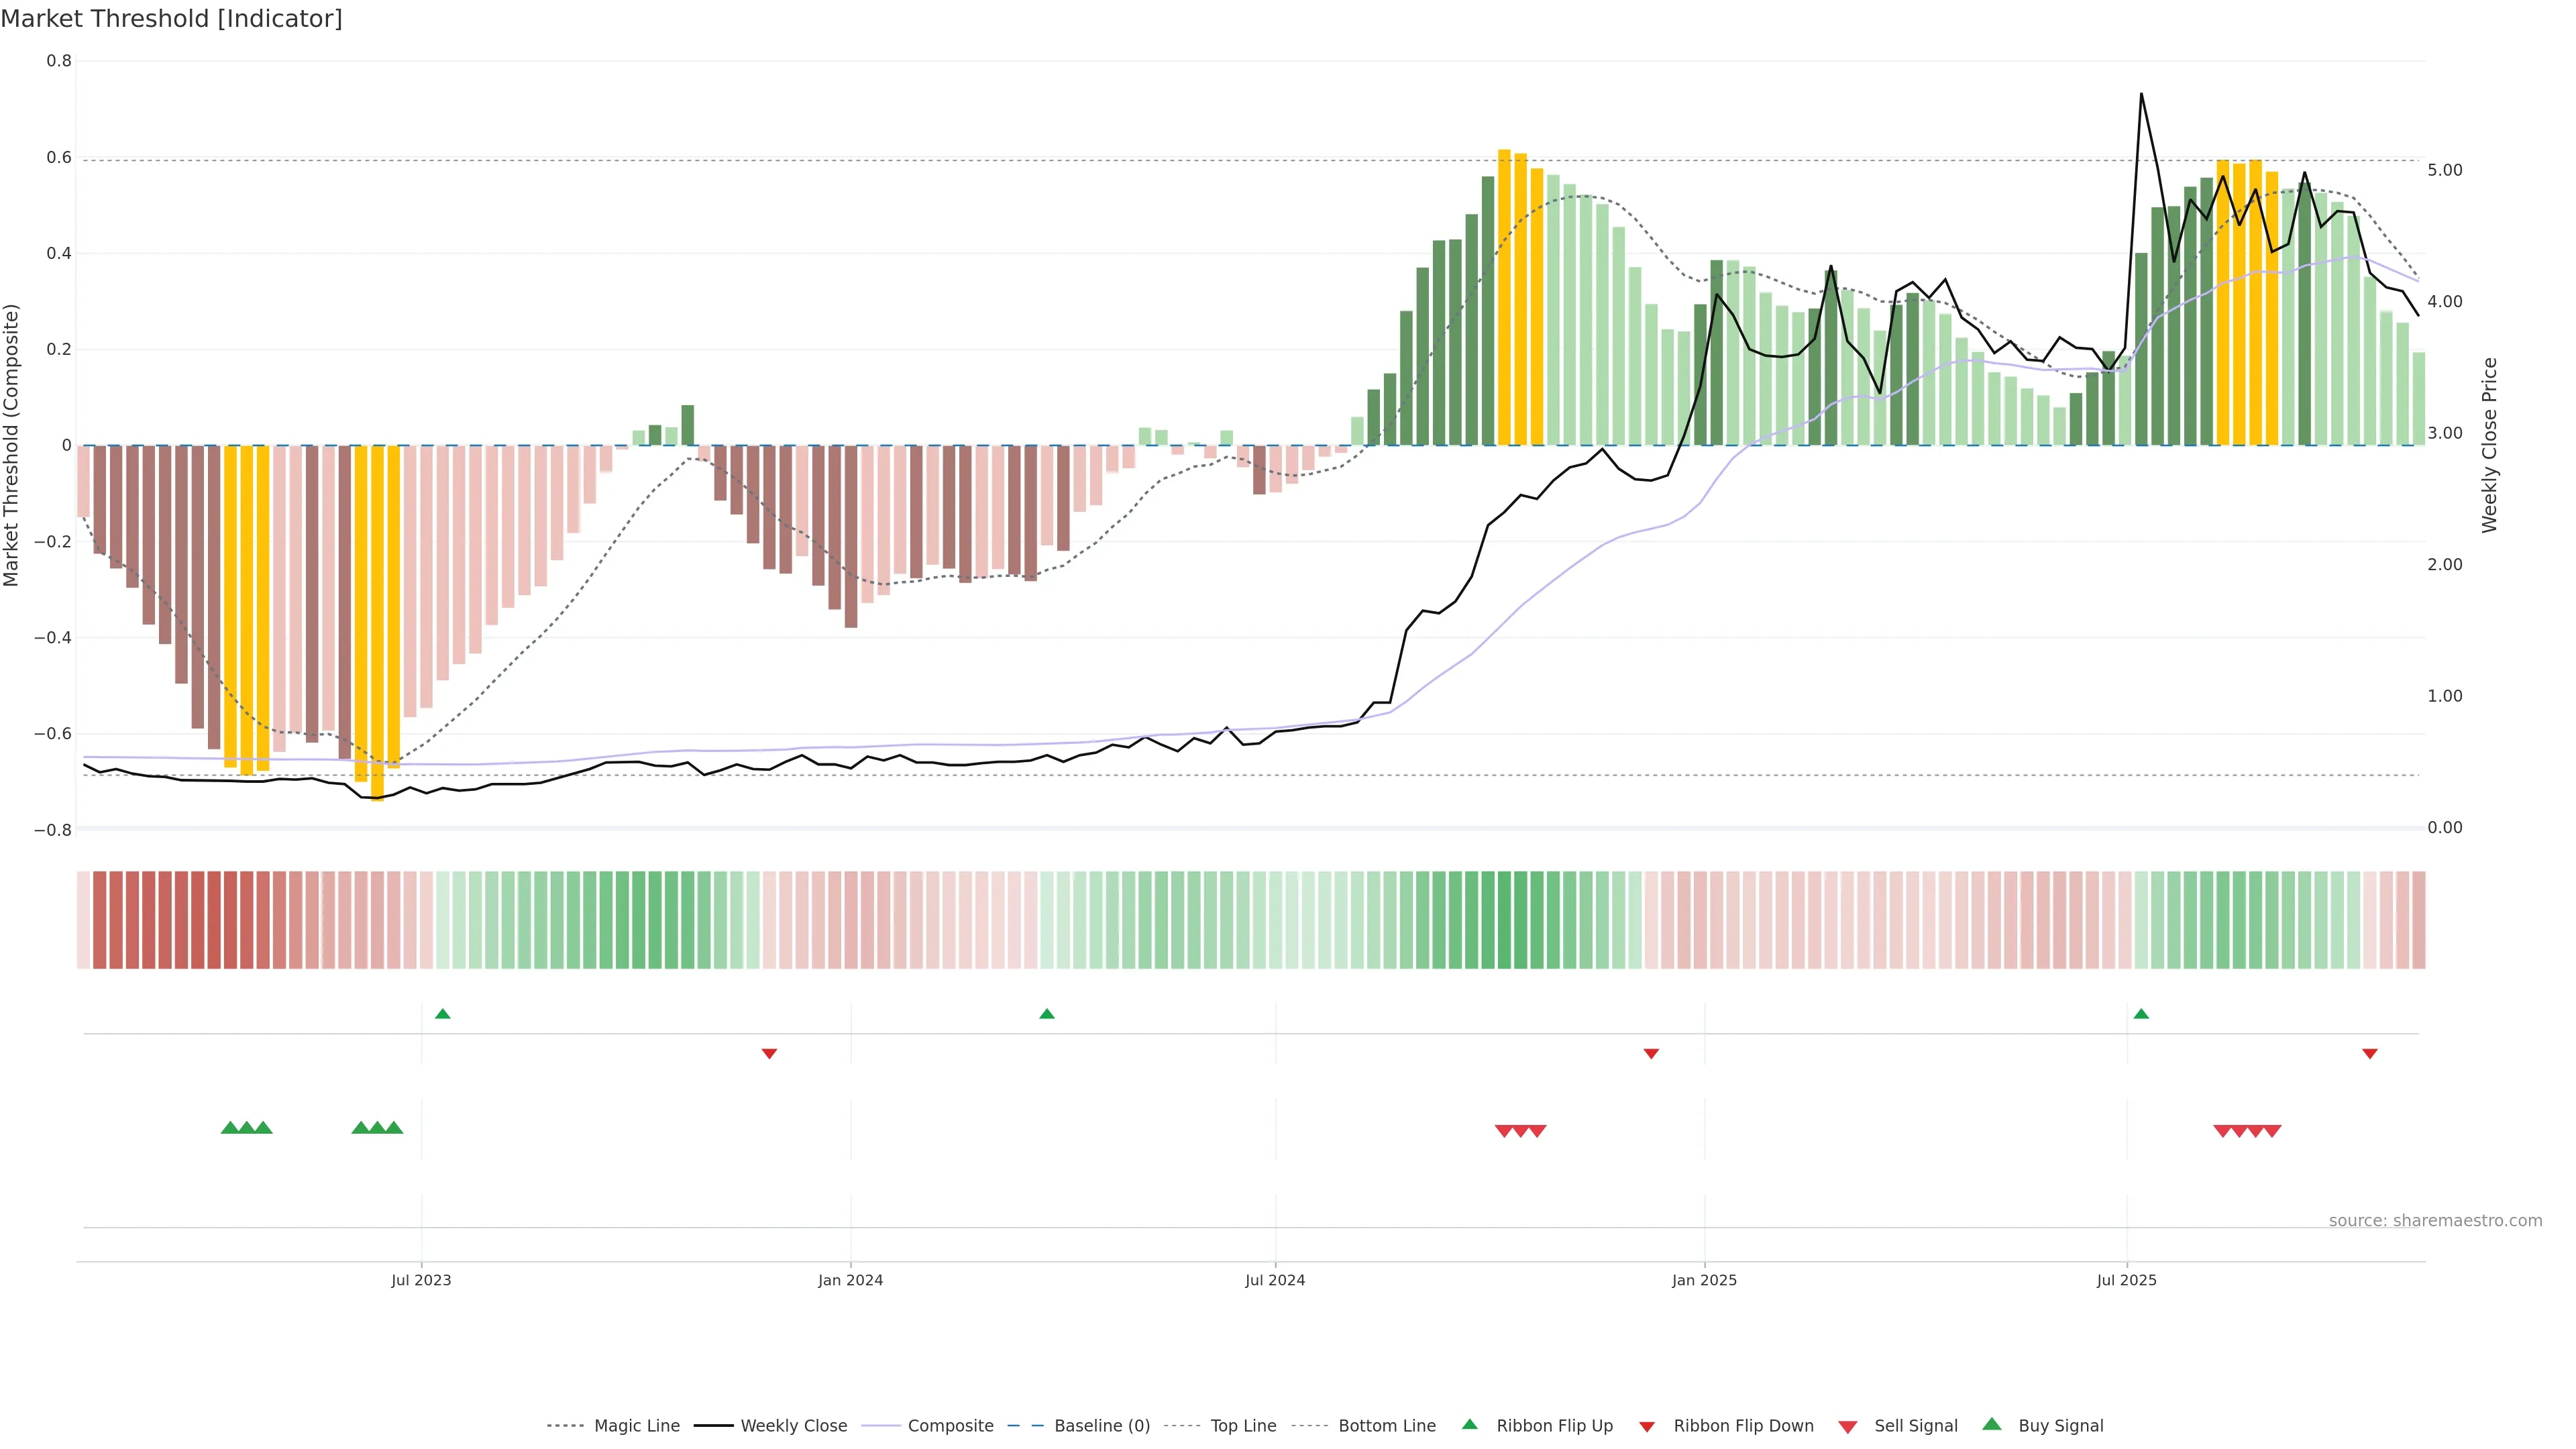The height and width of the screenshot is (1449, 2576).
Task: Click the Ribbon Flip Up legend triangle
Action: [x=1469, y=1424]
